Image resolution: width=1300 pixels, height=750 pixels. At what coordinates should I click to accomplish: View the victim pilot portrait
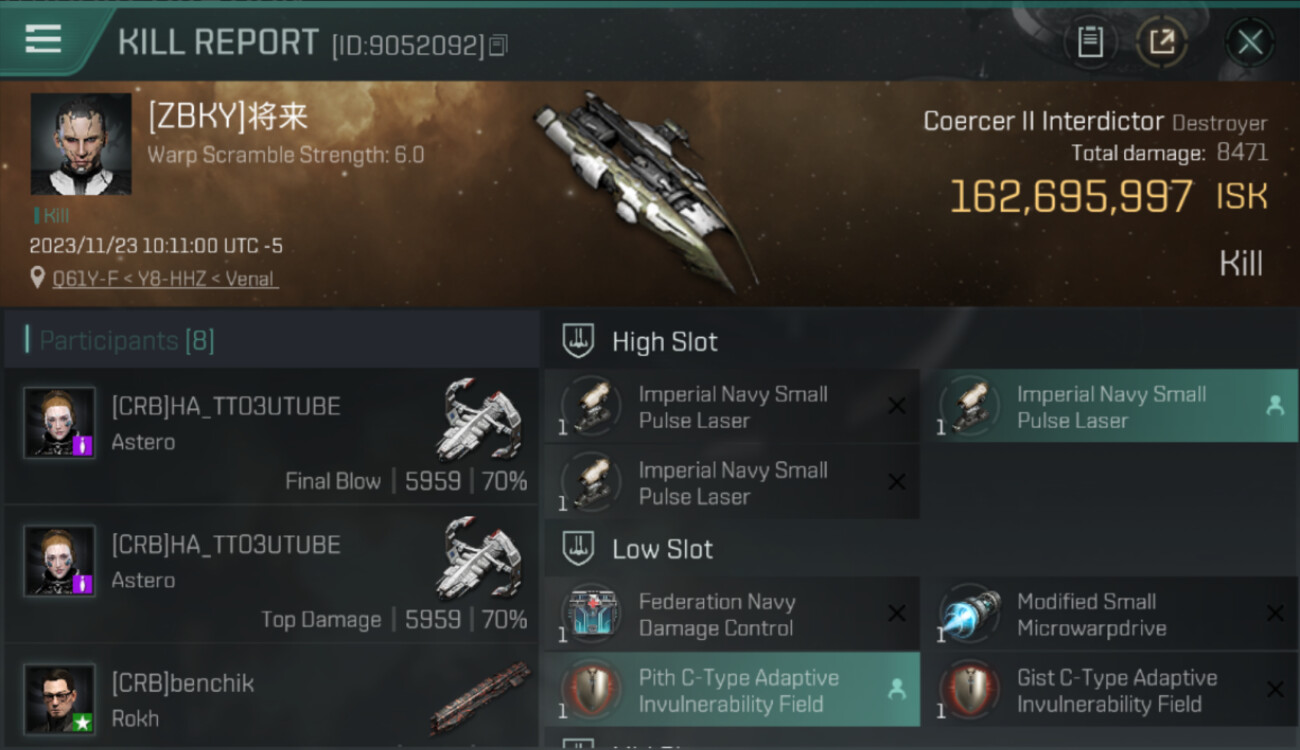coord(81,145)
